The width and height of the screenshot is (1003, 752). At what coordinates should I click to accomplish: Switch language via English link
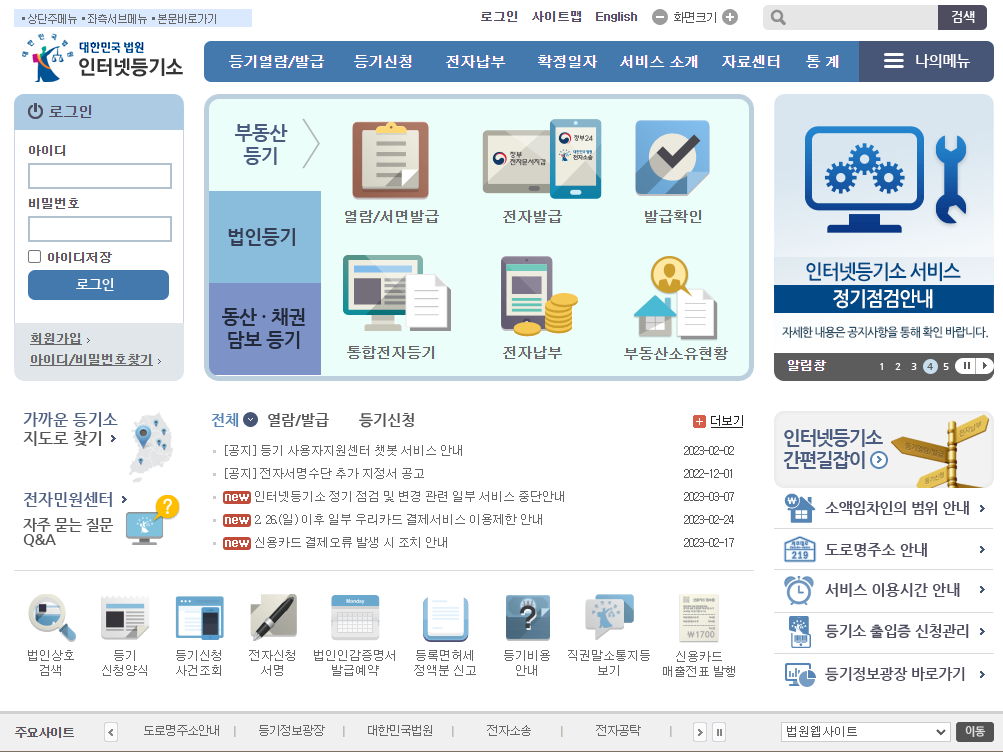[x=616, y=17]
